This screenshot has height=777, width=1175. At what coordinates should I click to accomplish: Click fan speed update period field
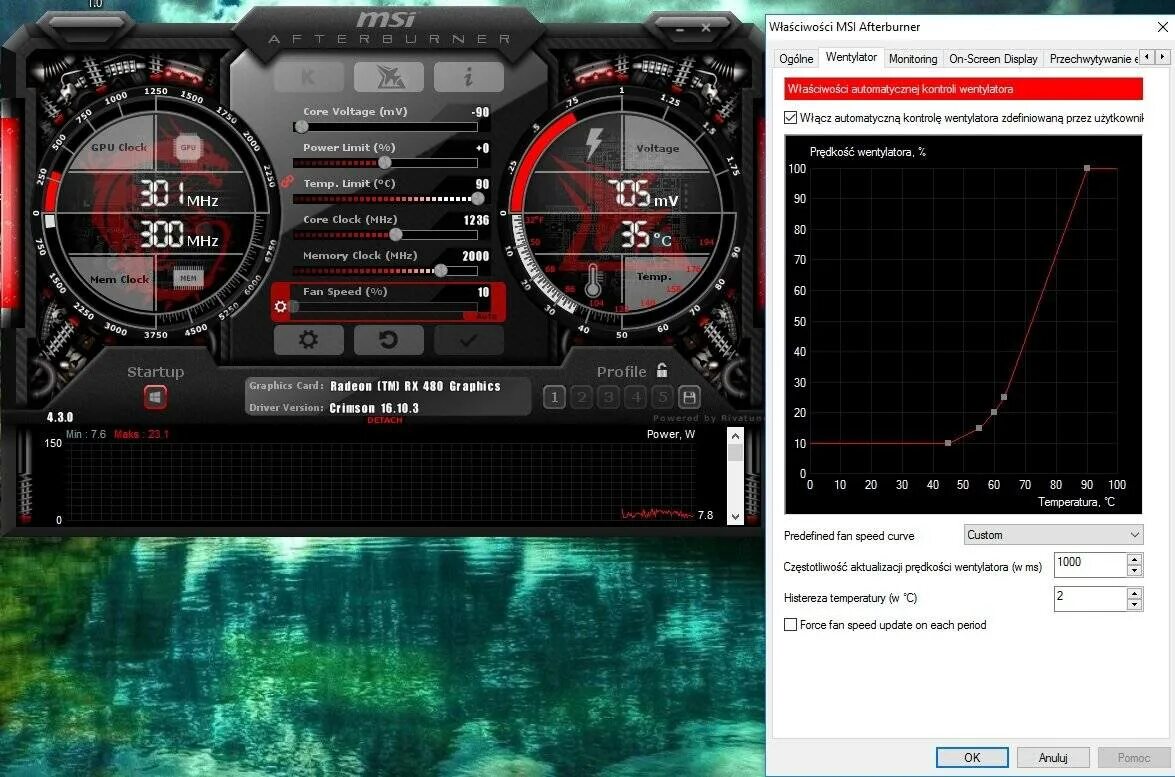click(x=1090, y=564)
